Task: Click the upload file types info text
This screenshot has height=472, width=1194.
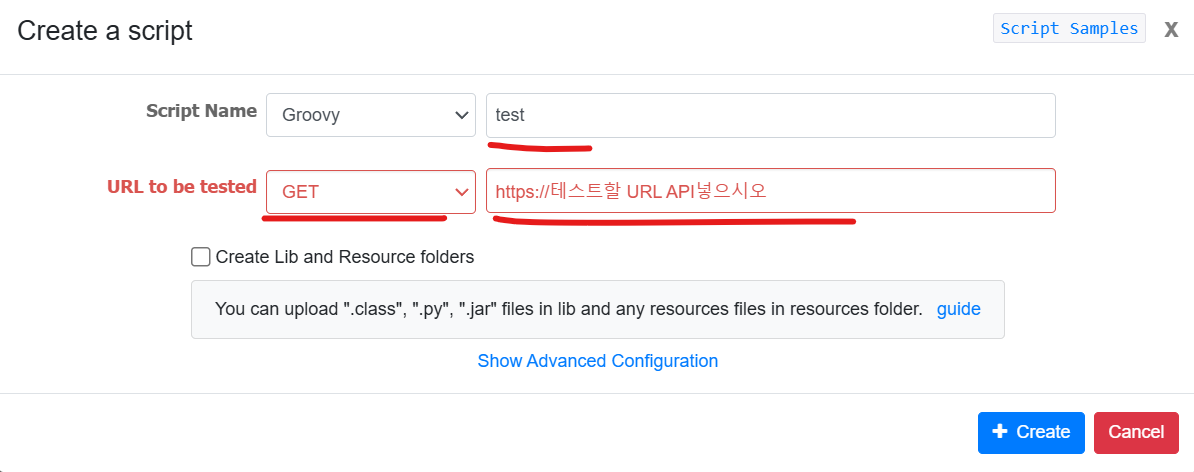Action: pyautogui.click(x=569, y=309)
